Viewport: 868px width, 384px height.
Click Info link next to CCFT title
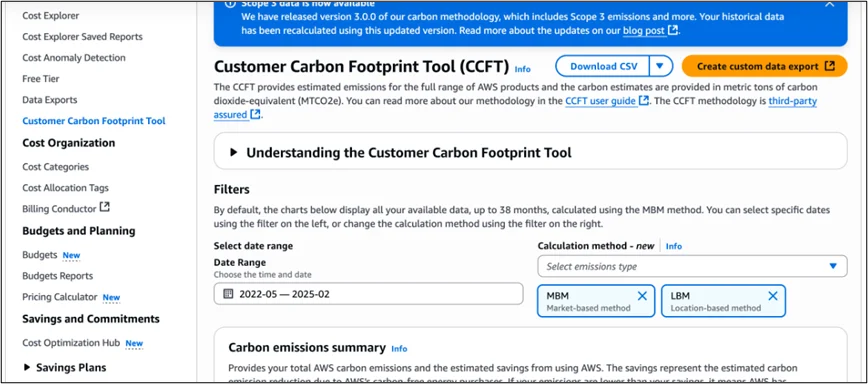(x=523, y=69)
